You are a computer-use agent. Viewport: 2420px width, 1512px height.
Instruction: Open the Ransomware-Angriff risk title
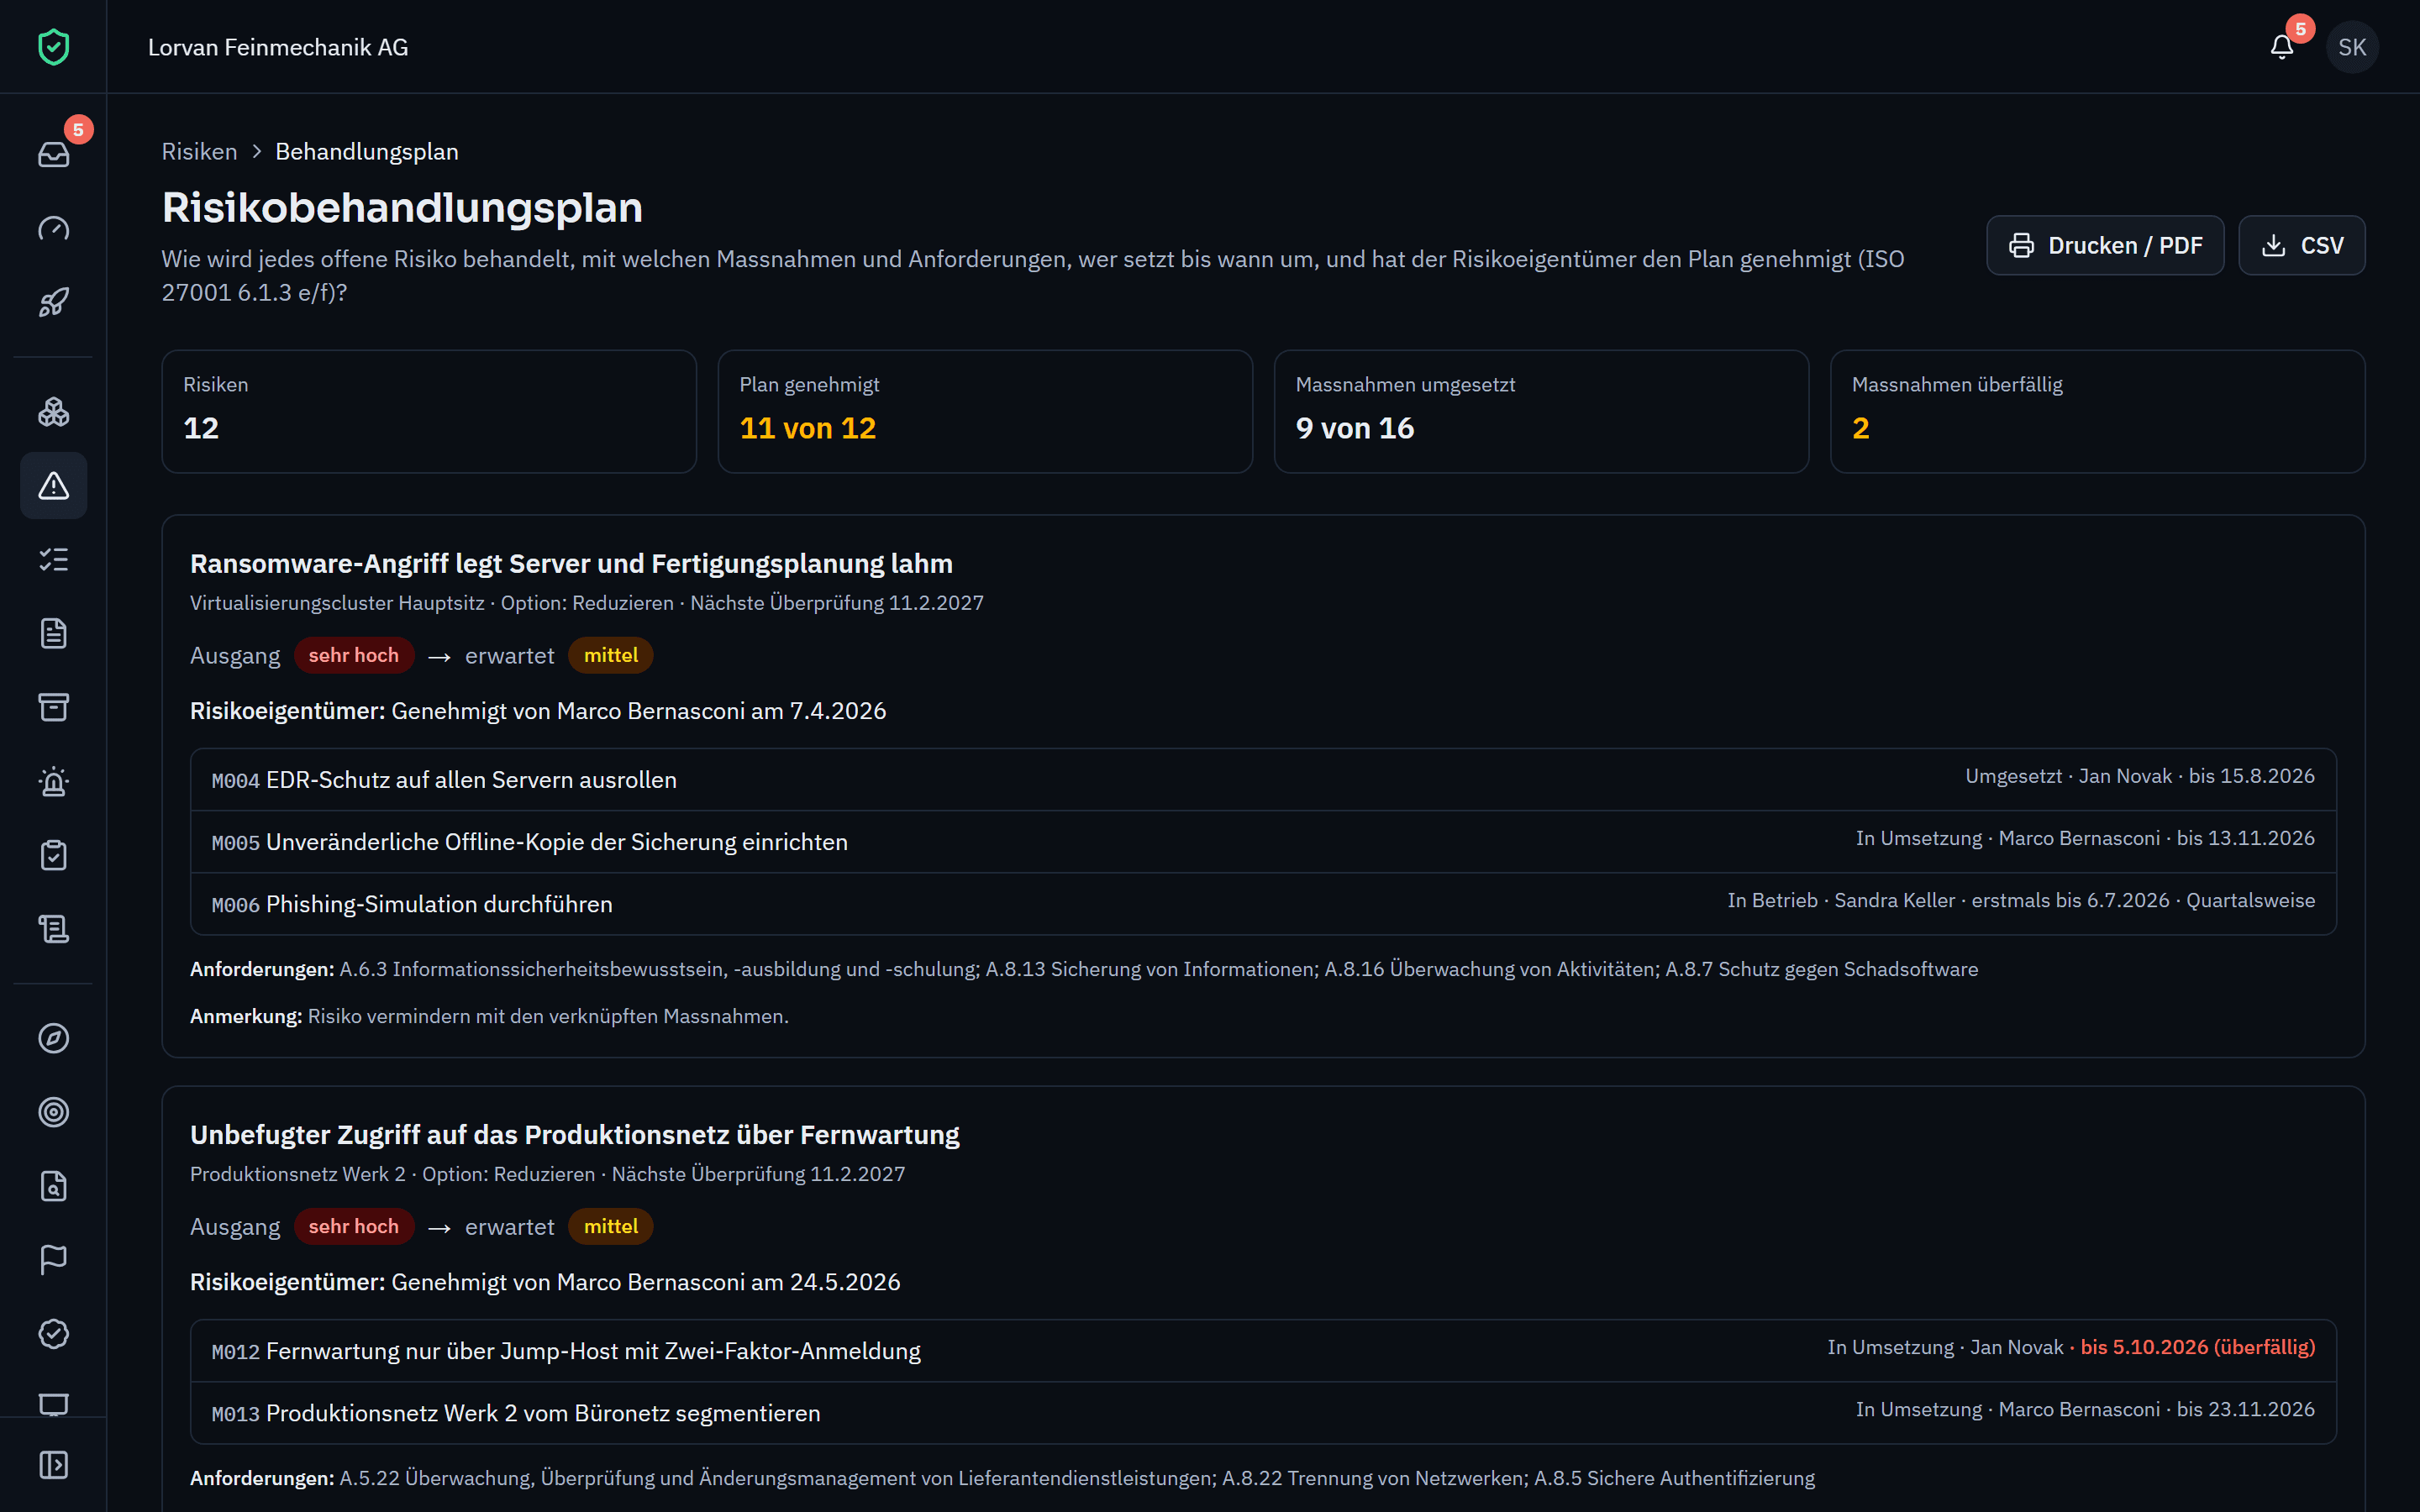tap(571, 564)
